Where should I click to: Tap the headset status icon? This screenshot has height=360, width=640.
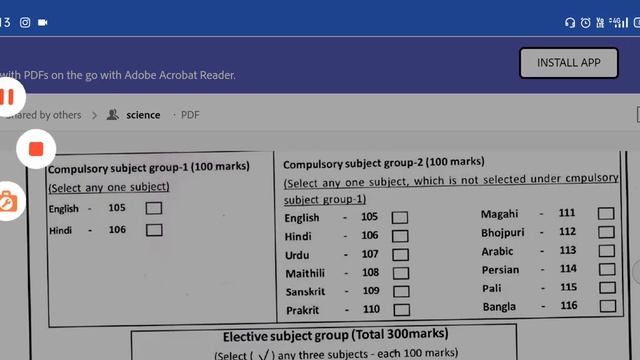click(570, 22)
